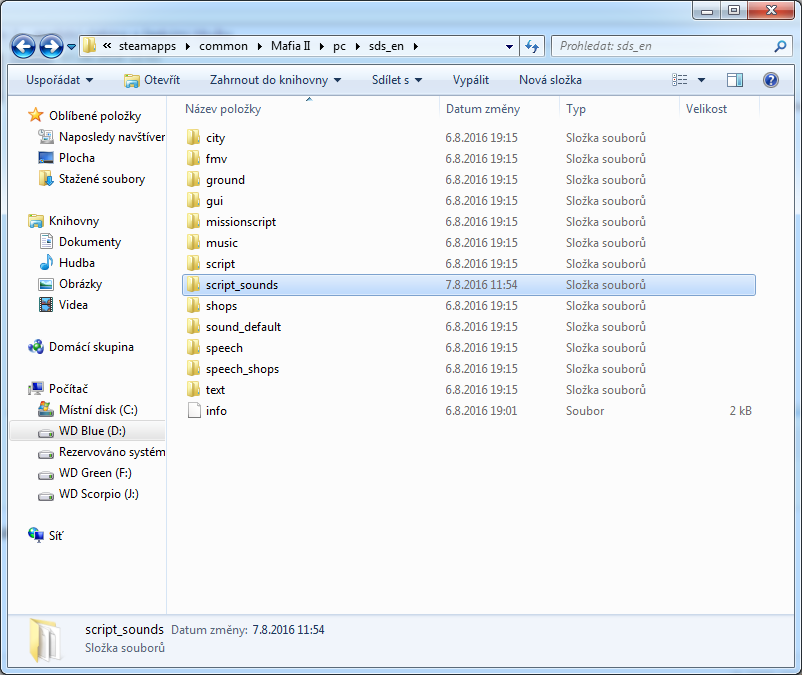Open the missionscript folder icon
This screenshot has height=675, width=802.
point(194,222)
